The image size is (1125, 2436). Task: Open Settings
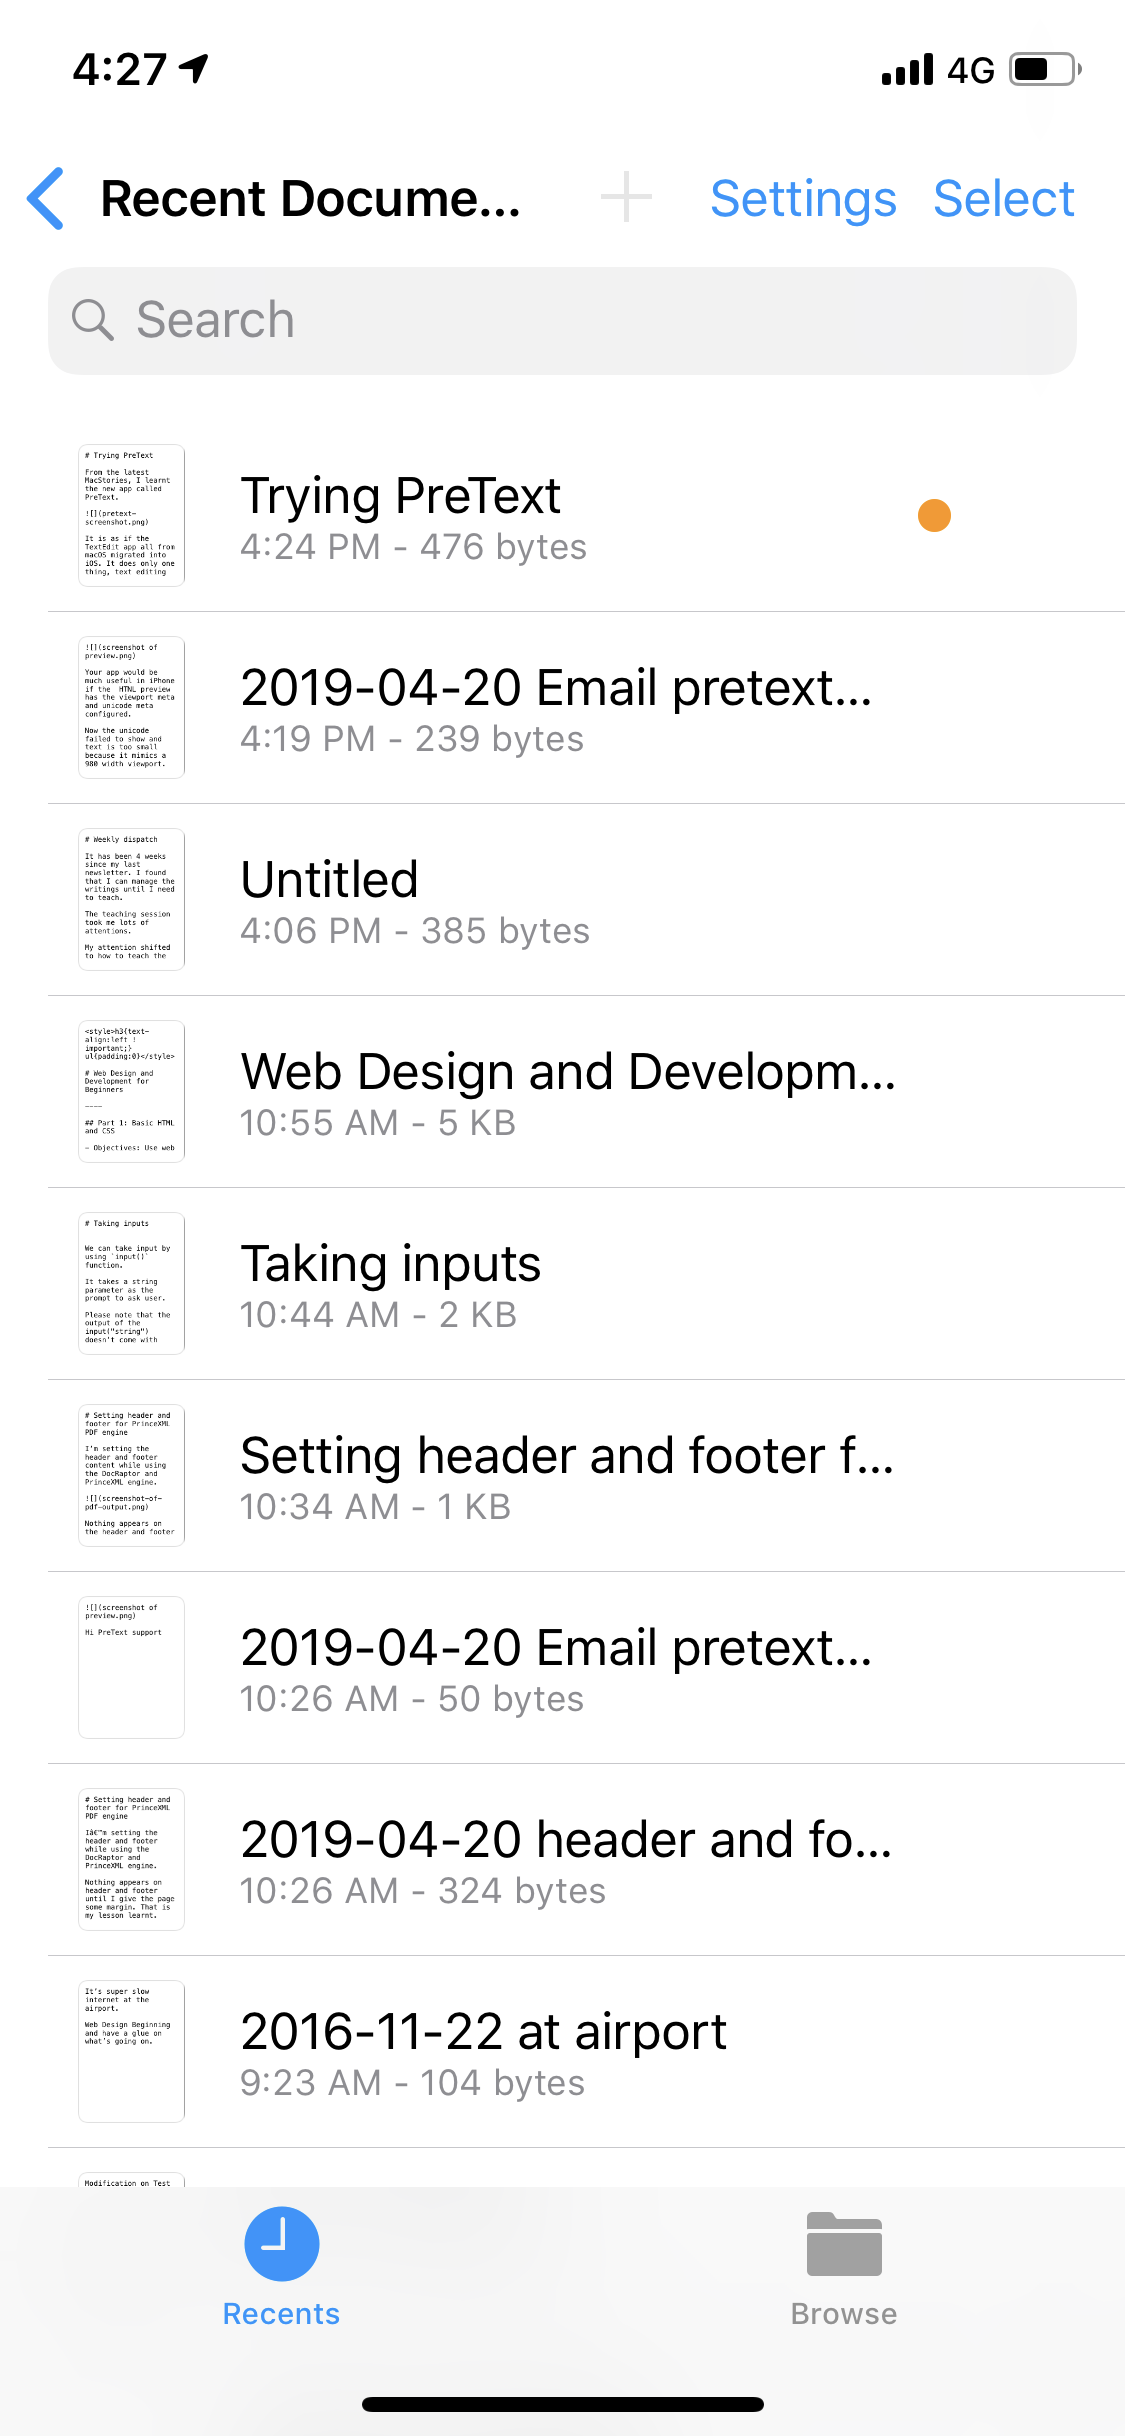[803, 198]
